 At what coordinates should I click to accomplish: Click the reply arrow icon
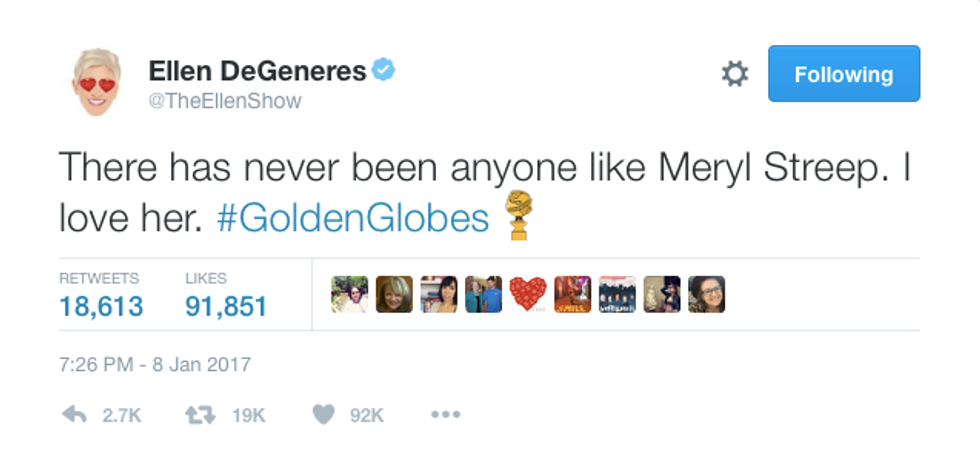[x=74, y=414]
